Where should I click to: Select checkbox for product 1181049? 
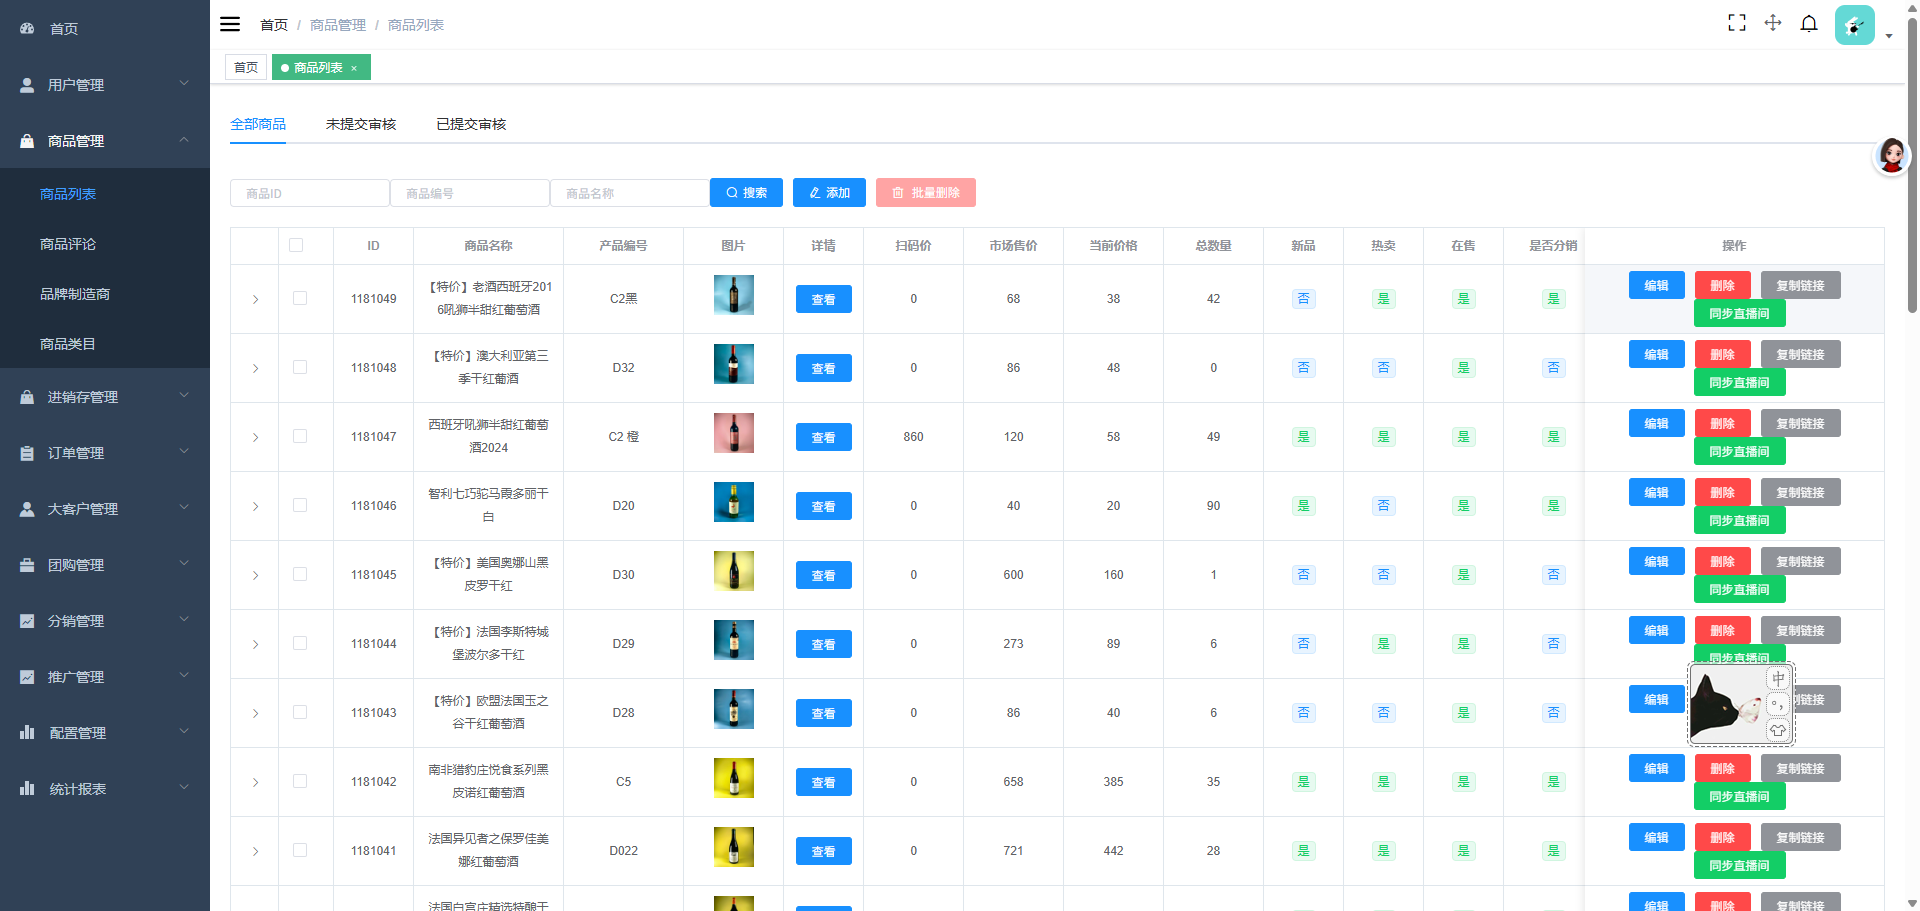(300, 298)
